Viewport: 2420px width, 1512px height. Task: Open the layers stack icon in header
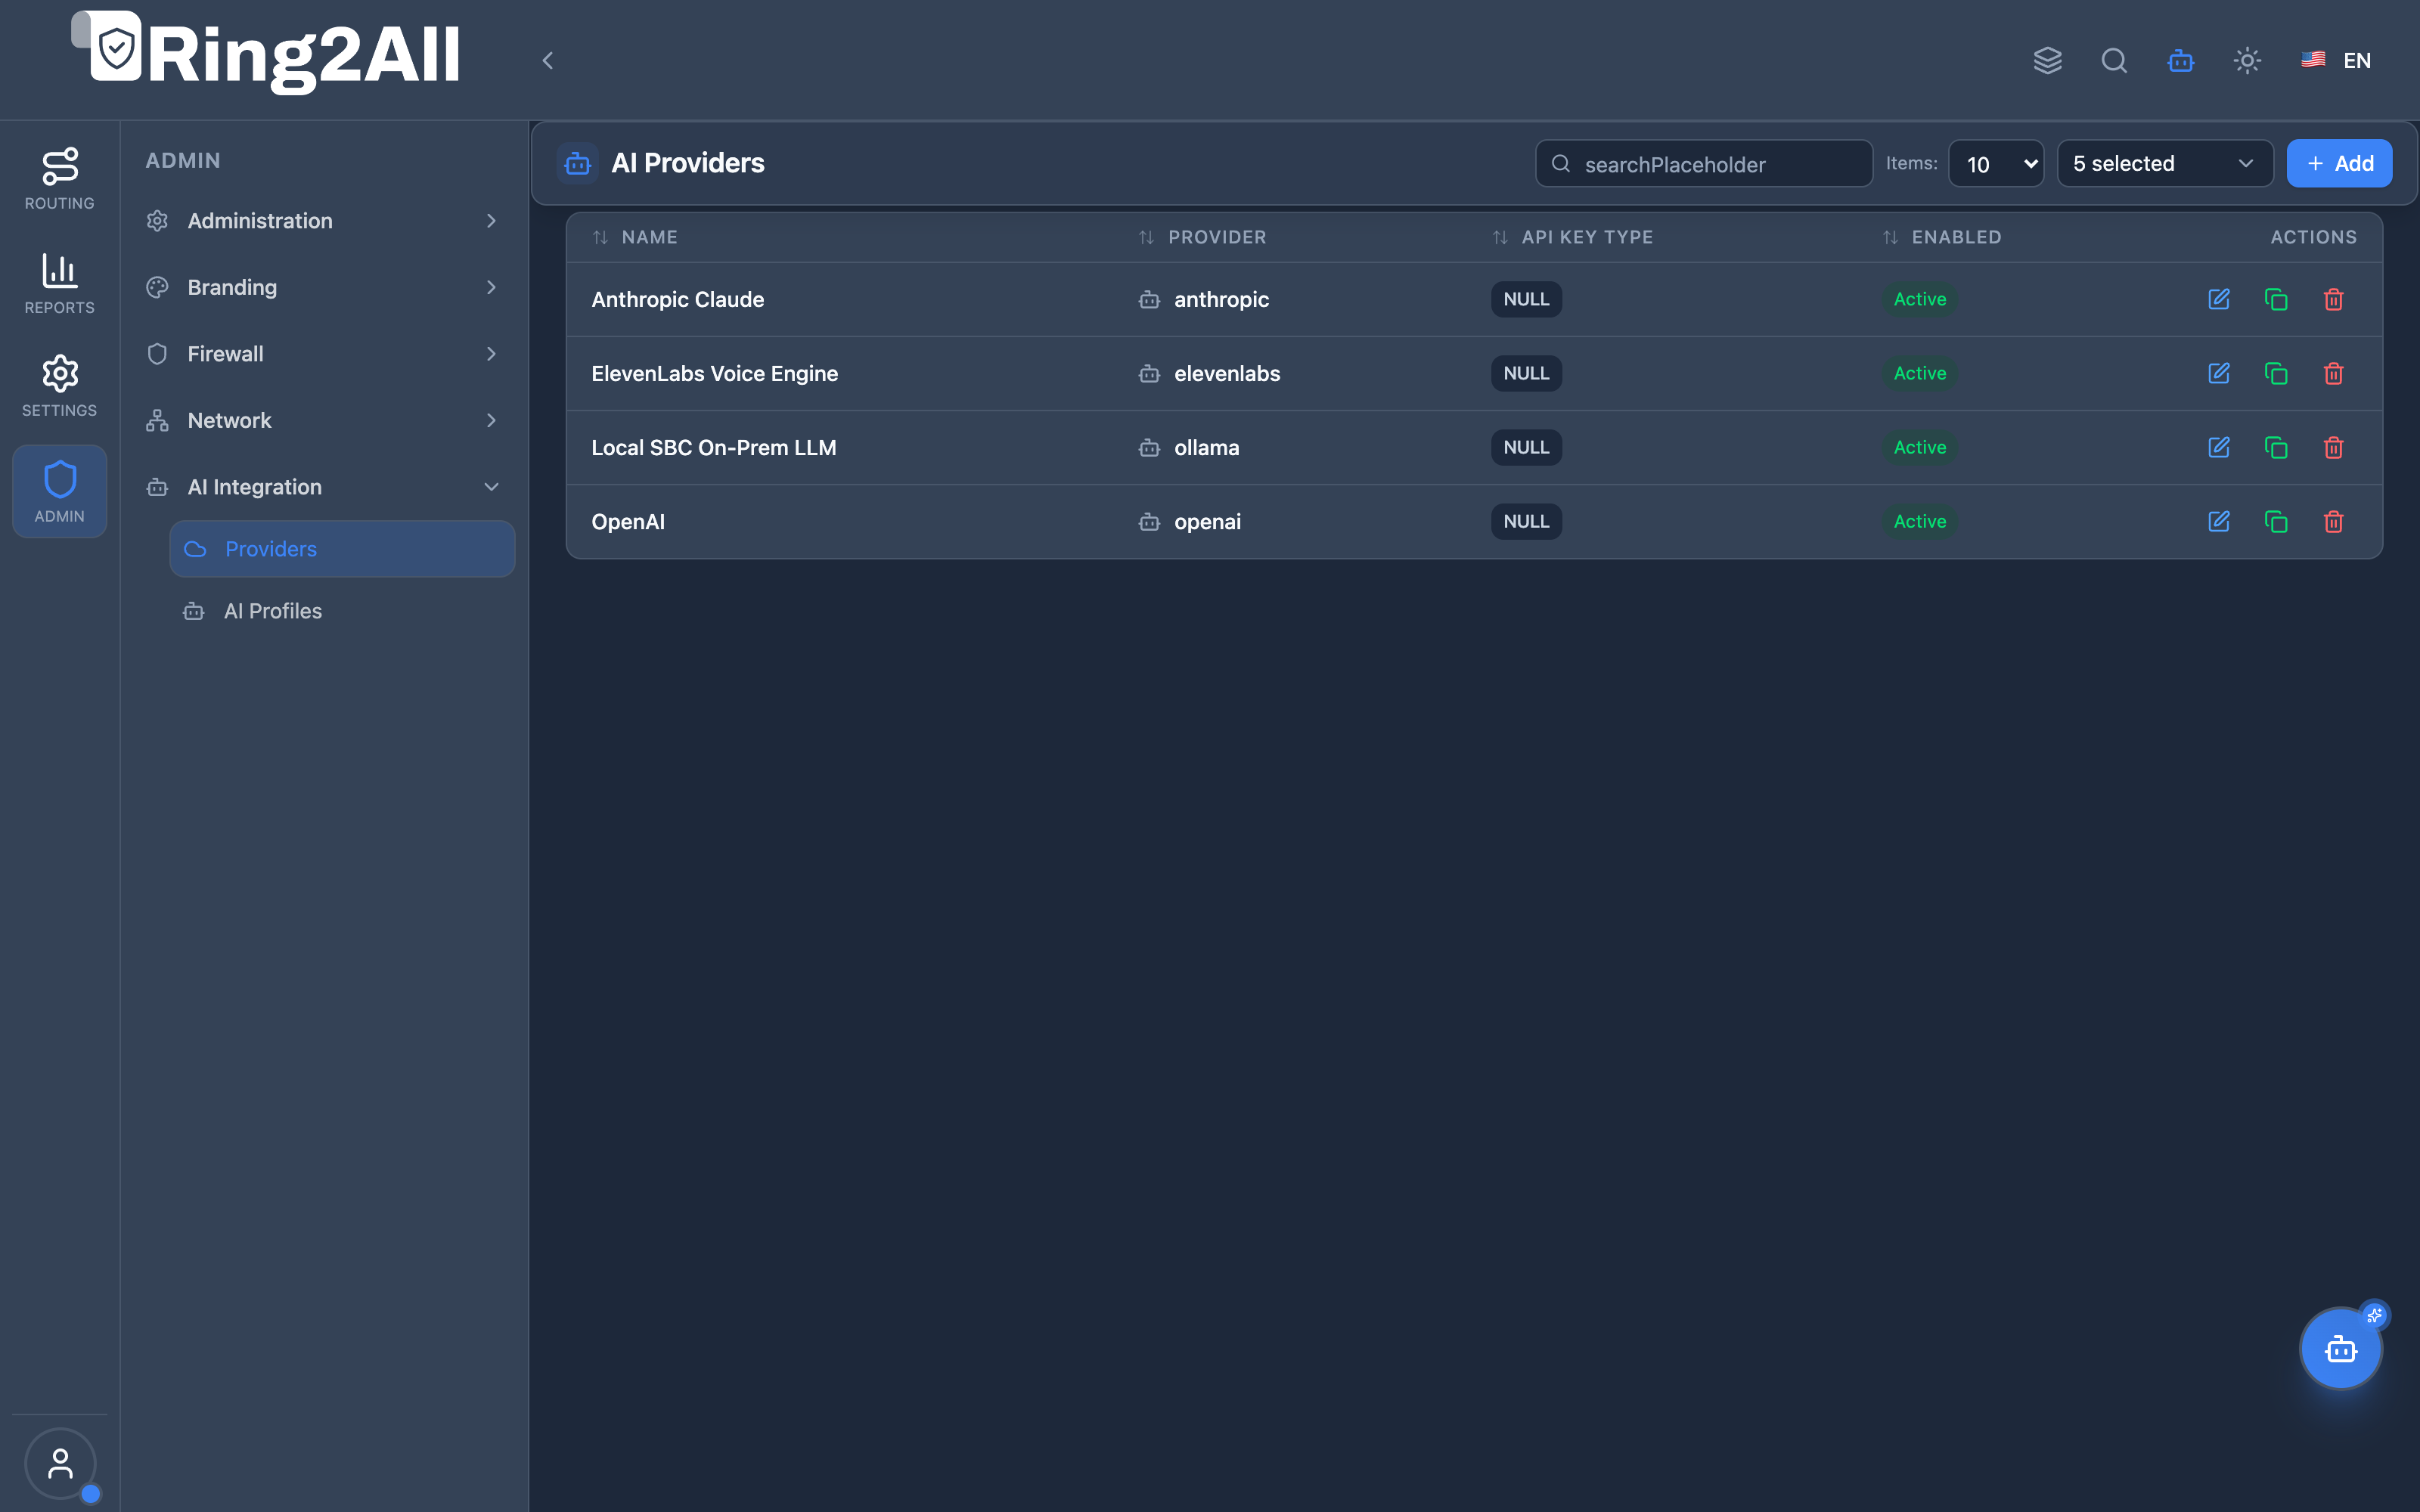[2047, 60]
